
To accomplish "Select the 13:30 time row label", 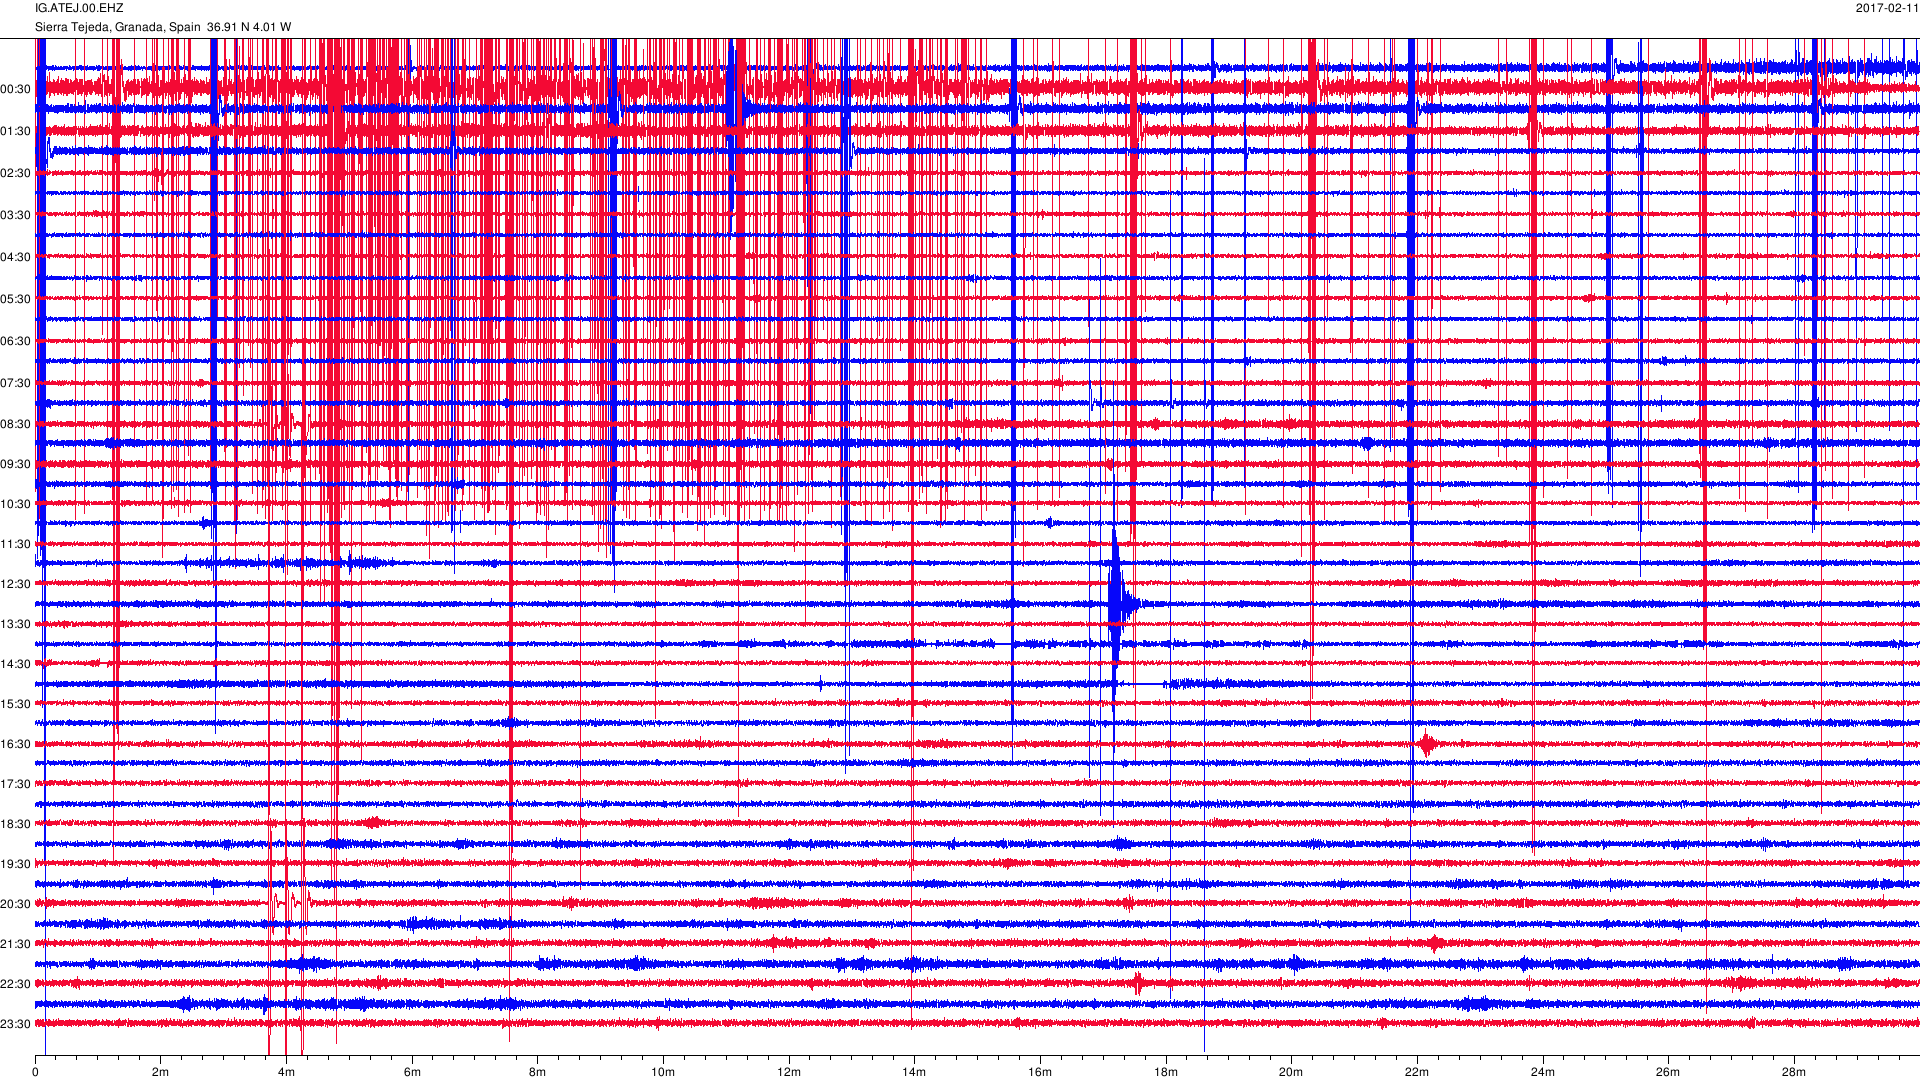I will (16, 624).
